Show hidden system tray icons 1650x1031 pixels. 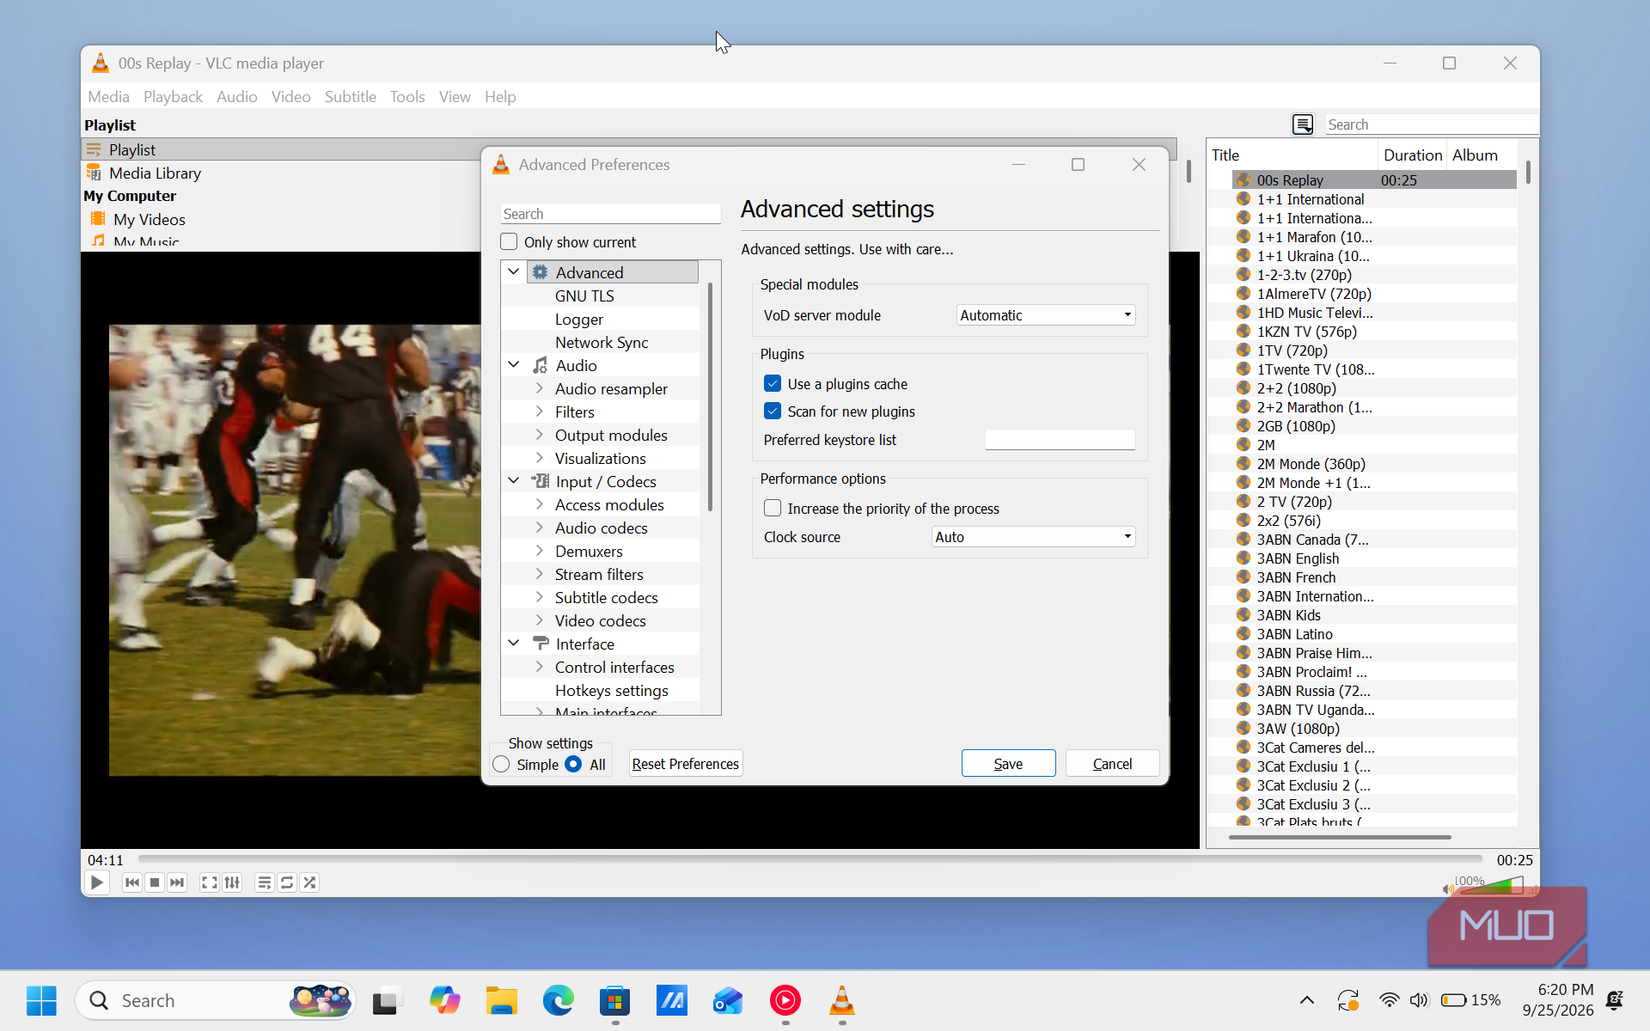[1307, 1000]
